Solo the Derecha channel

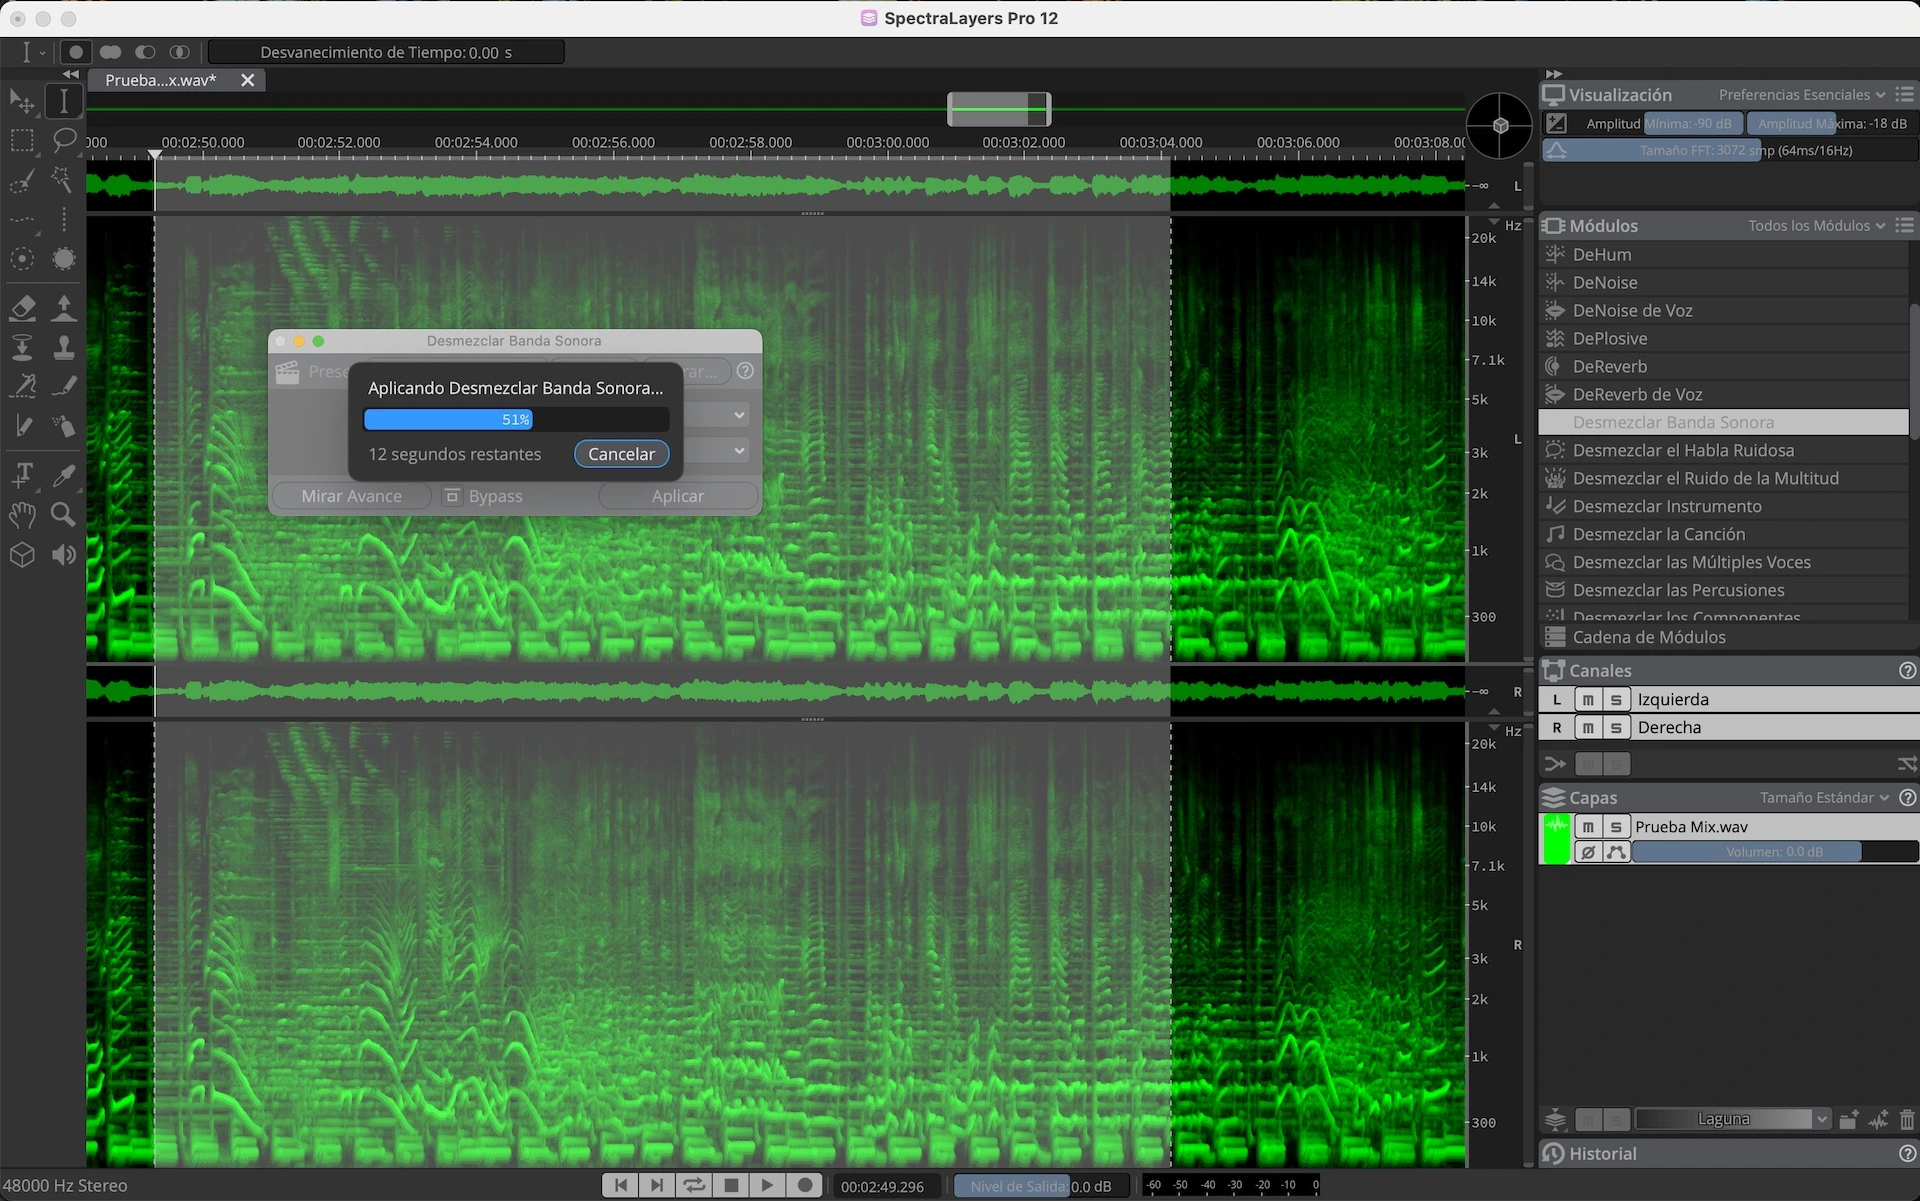coord(1616,728)
